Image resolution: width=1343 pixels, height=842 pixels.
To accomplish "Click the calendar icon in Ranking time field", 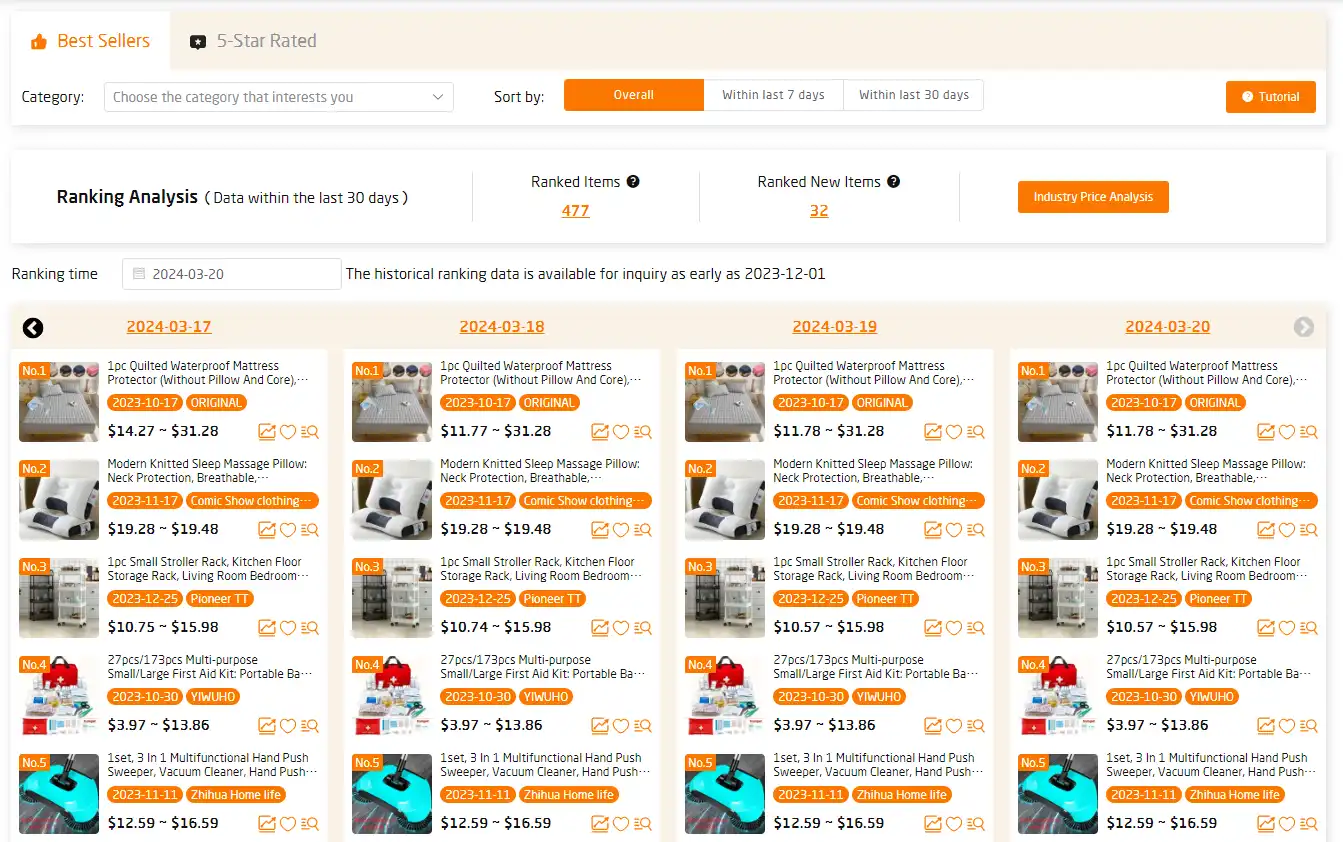I will click(x=137, y=273).
